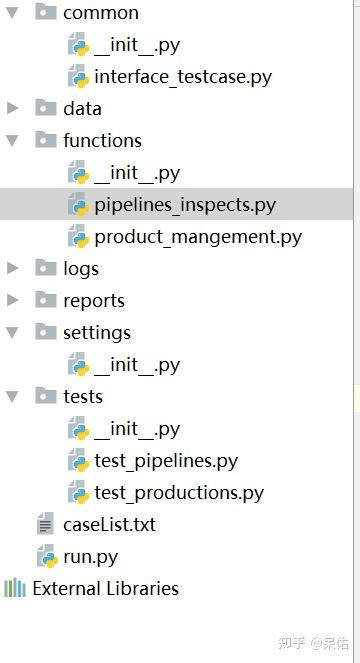The width and height of the screenshot is (360, 663).
Task: Select test_pipelines.py in the tree
Action: [166, 461]
